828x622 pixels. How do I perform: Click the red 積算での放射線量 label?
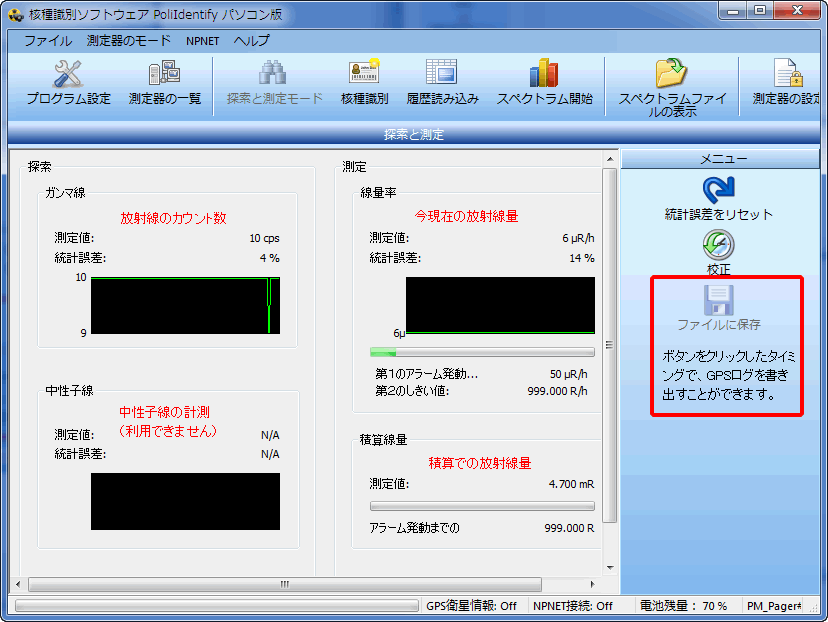pyautogui.click(x=479, y=463)
